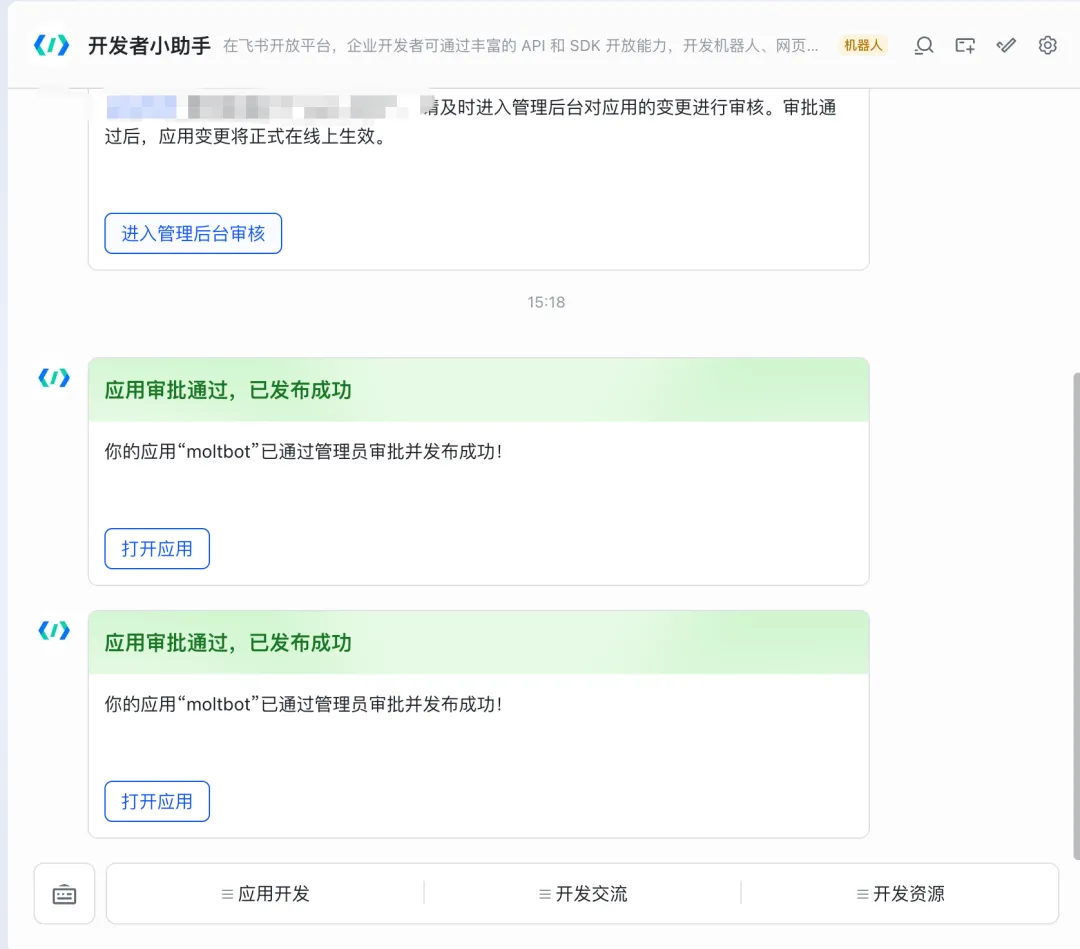Click the create-new-chat icon at top right
The image size is (1080, 949).
coord(964,45)
